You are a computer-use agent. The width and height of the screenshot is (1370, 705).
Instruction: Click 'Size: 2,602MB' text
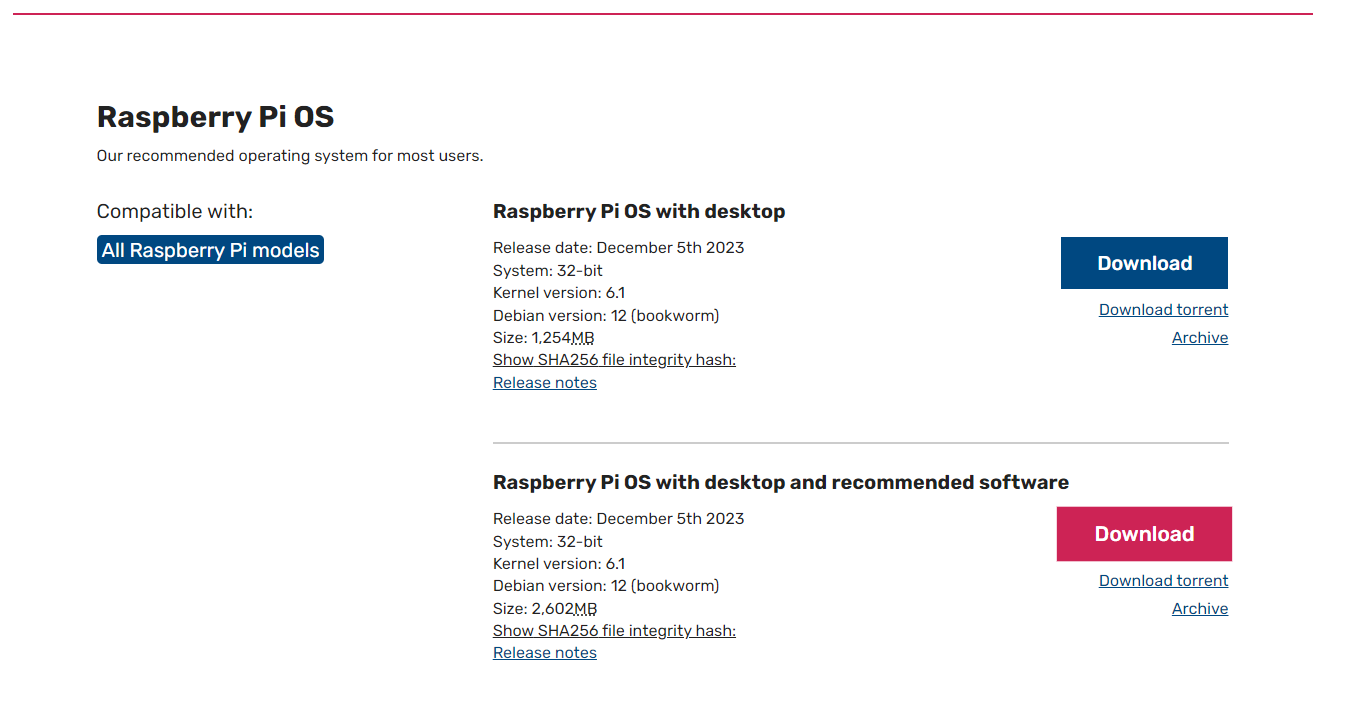point(545,609)
